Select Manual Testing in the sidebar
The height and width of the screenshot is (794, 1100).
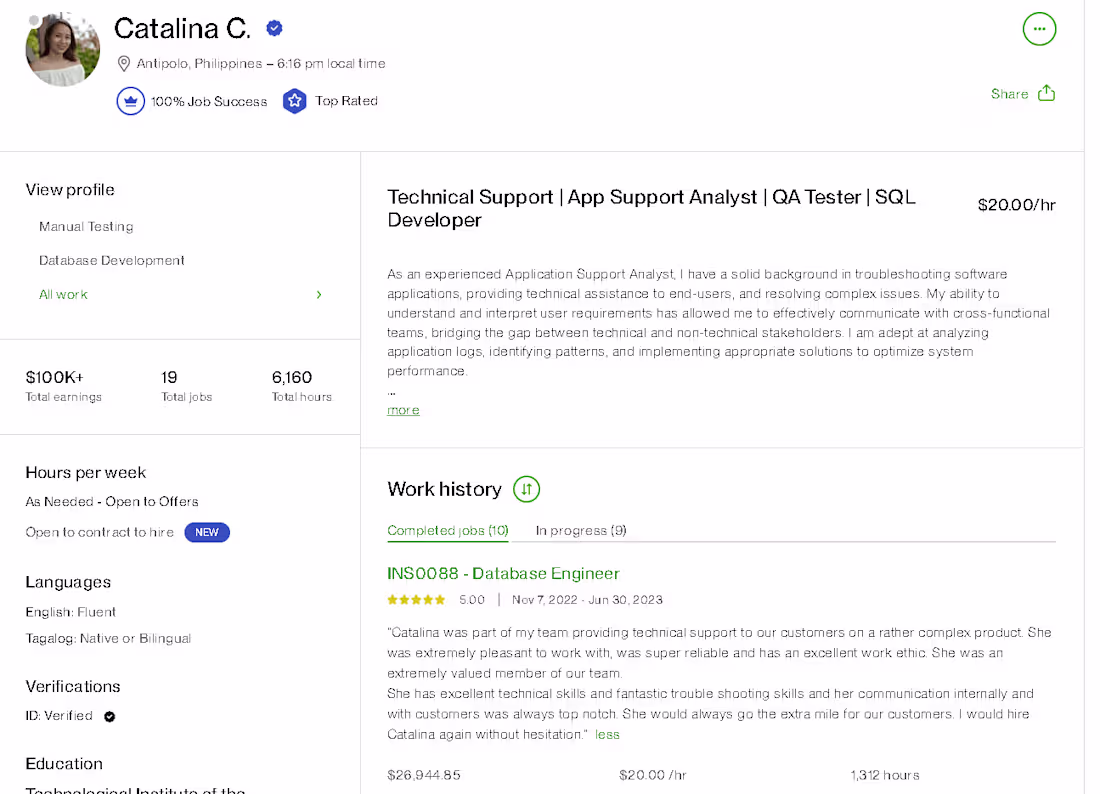point(86,226)
